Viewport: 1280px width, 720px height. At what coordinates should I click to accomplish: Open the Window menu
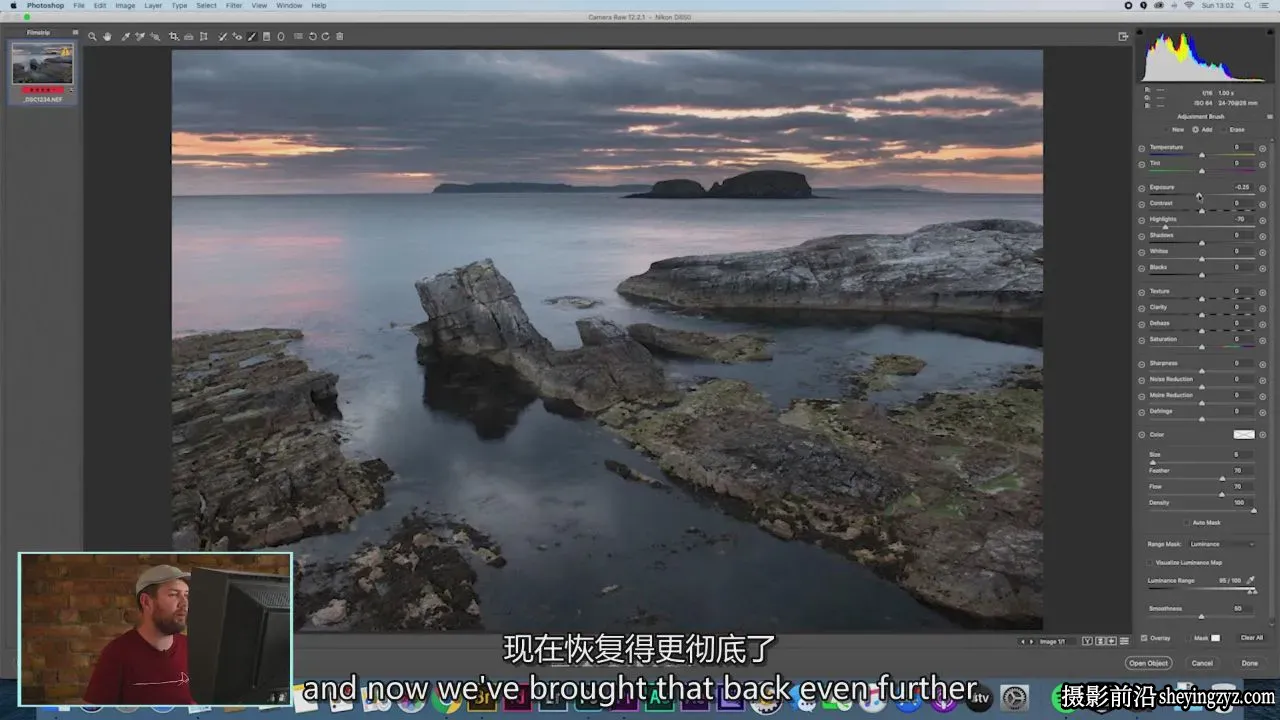pos(289,5)
